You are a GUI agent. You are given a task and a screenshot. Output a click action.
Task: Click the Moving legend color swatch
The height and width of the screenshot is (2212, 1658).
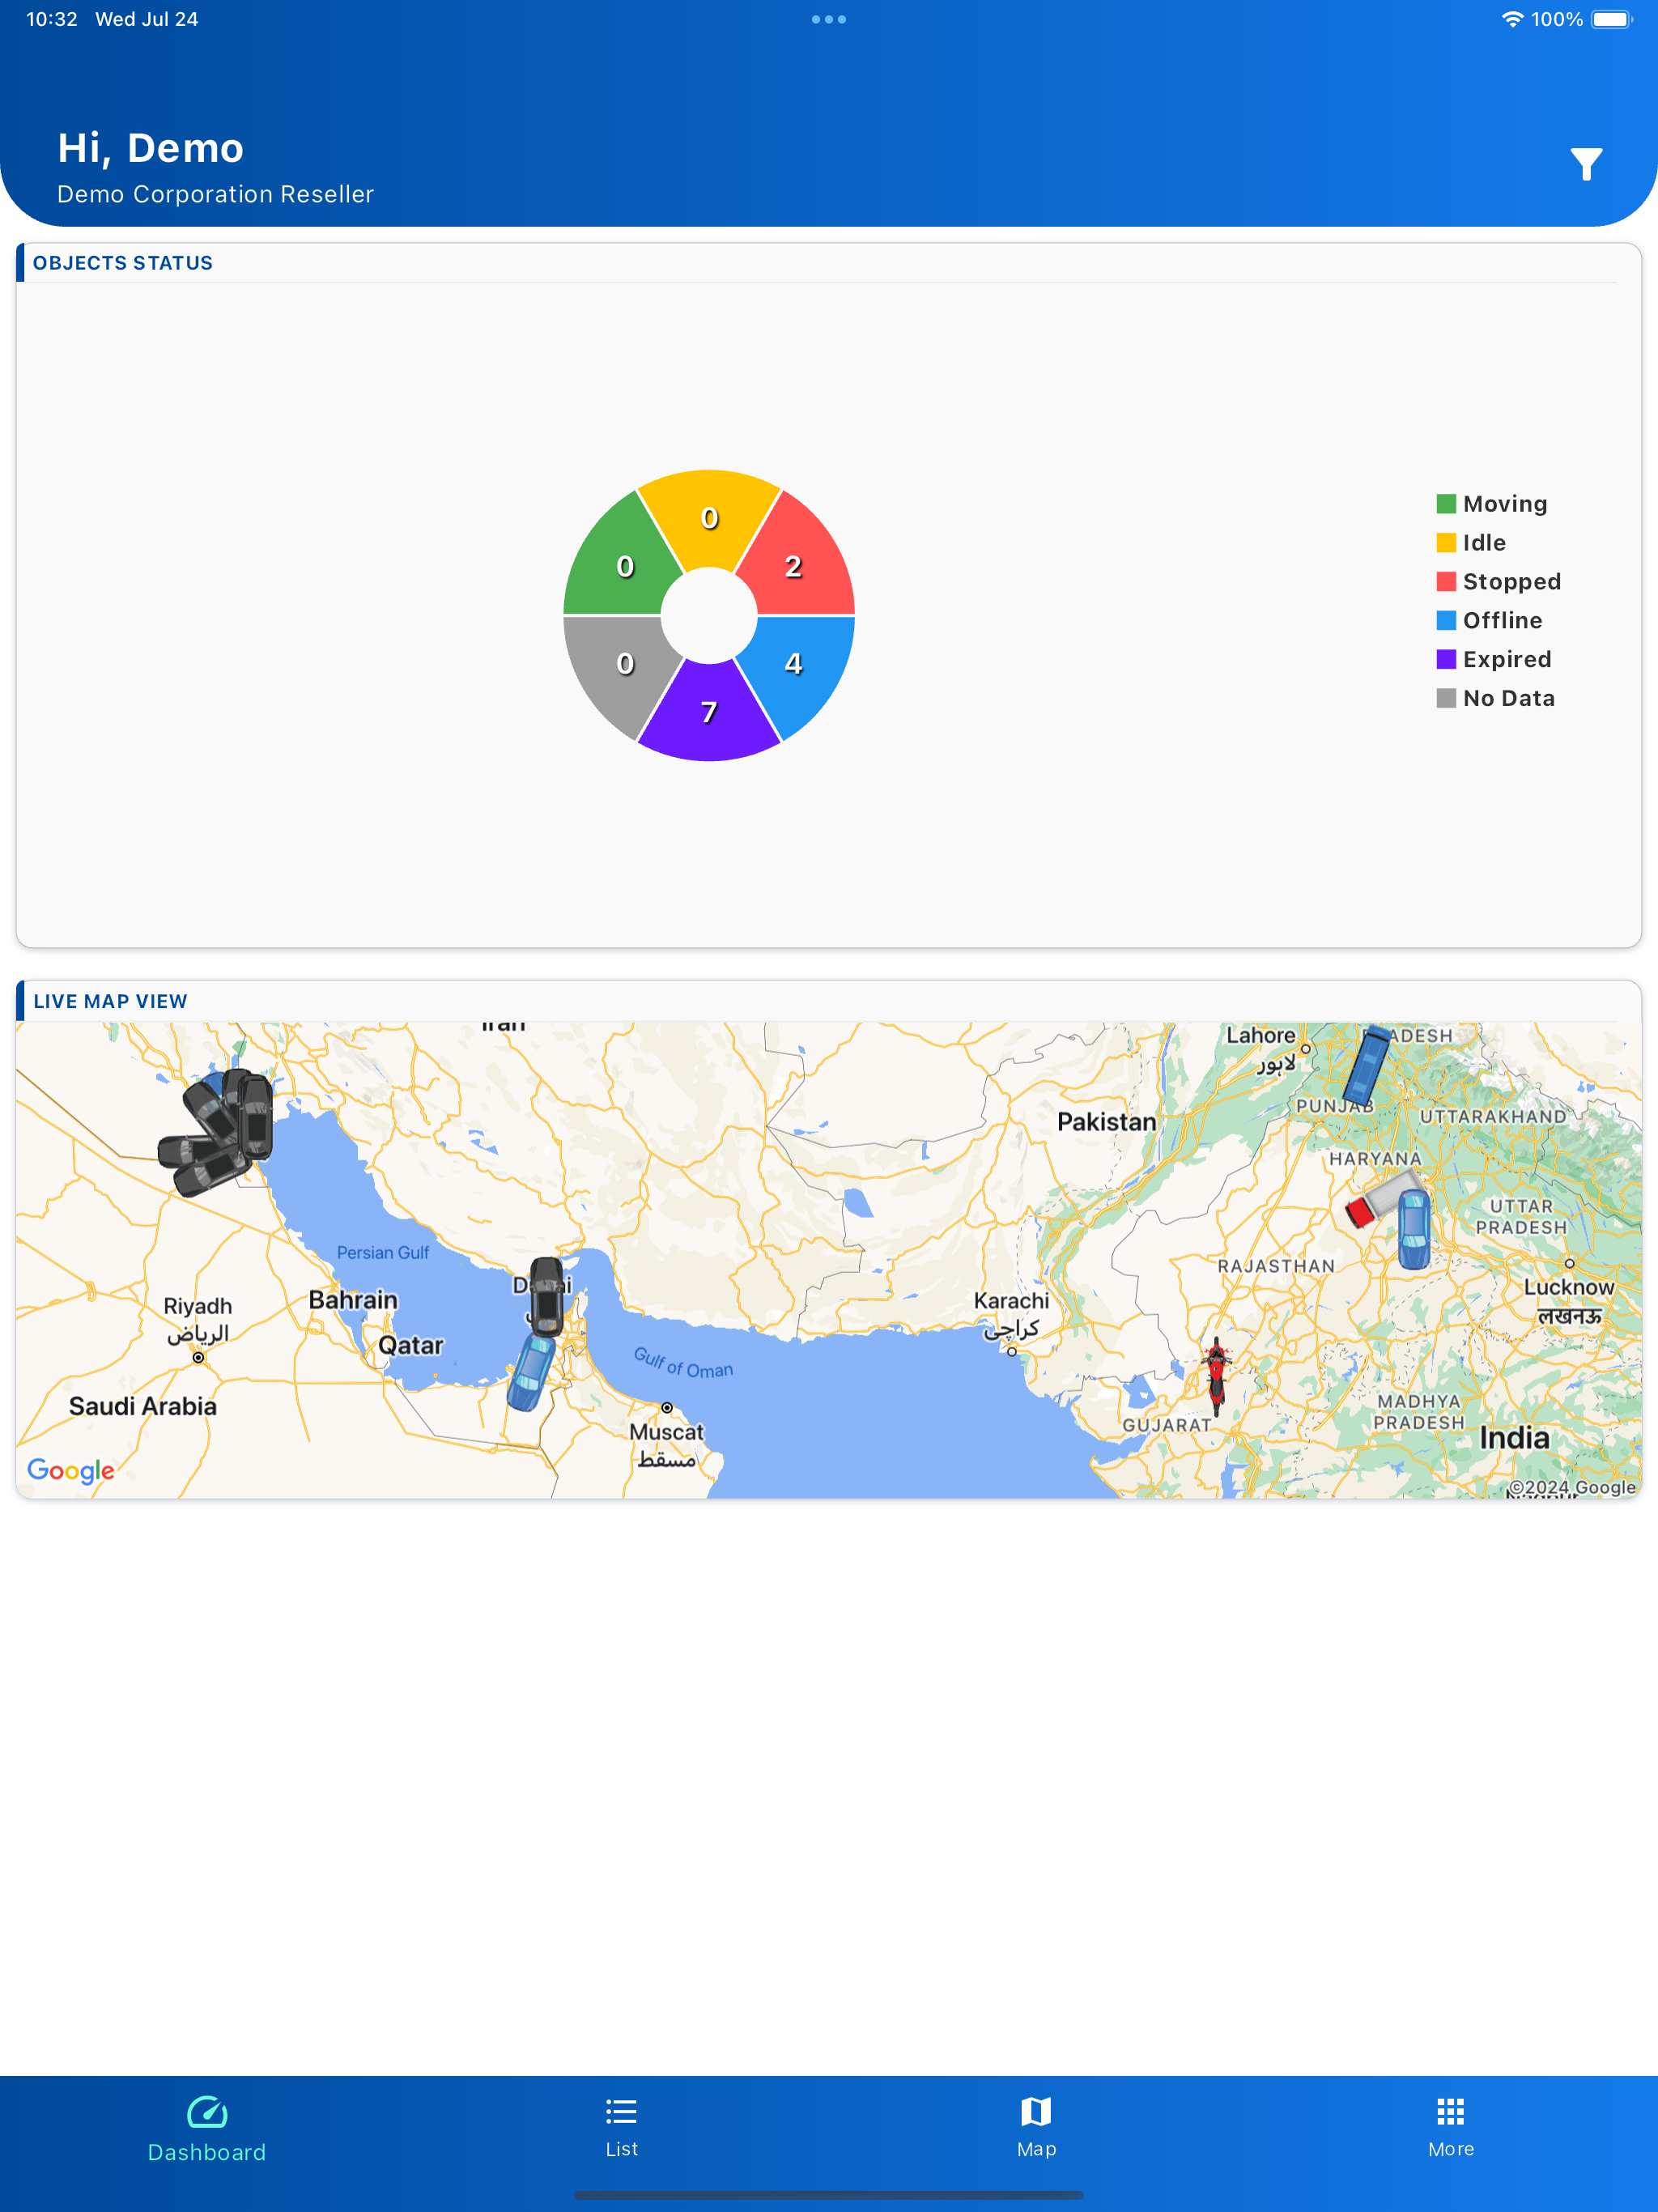(x=1446, y=504)
